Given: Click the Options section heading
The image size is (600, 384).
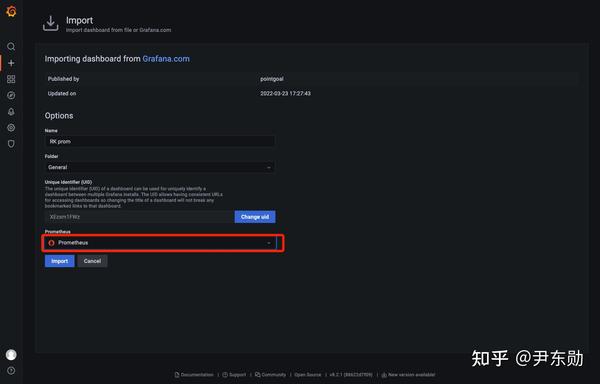Looking at the screenshot, I should pos(59,116).
